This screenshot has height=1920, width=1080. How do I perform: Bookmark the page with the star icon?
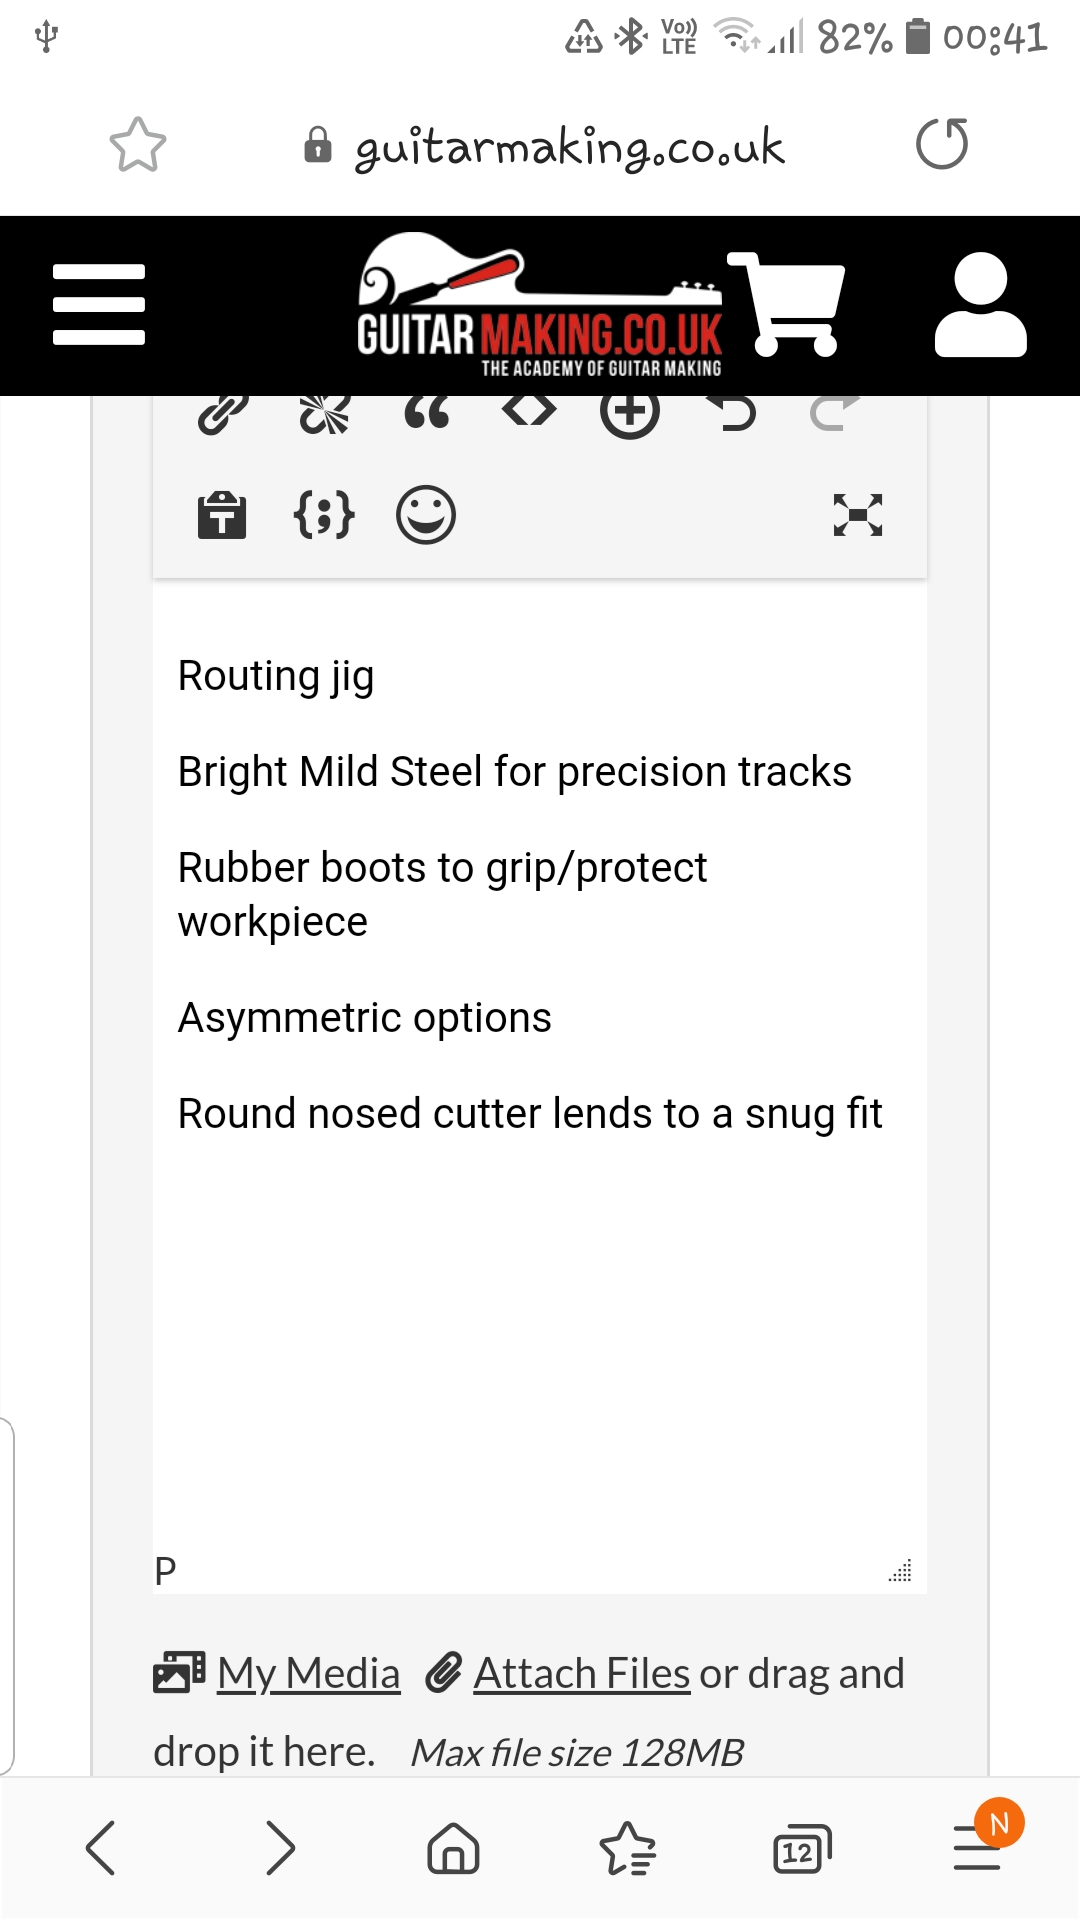click(x=138, y=146)
